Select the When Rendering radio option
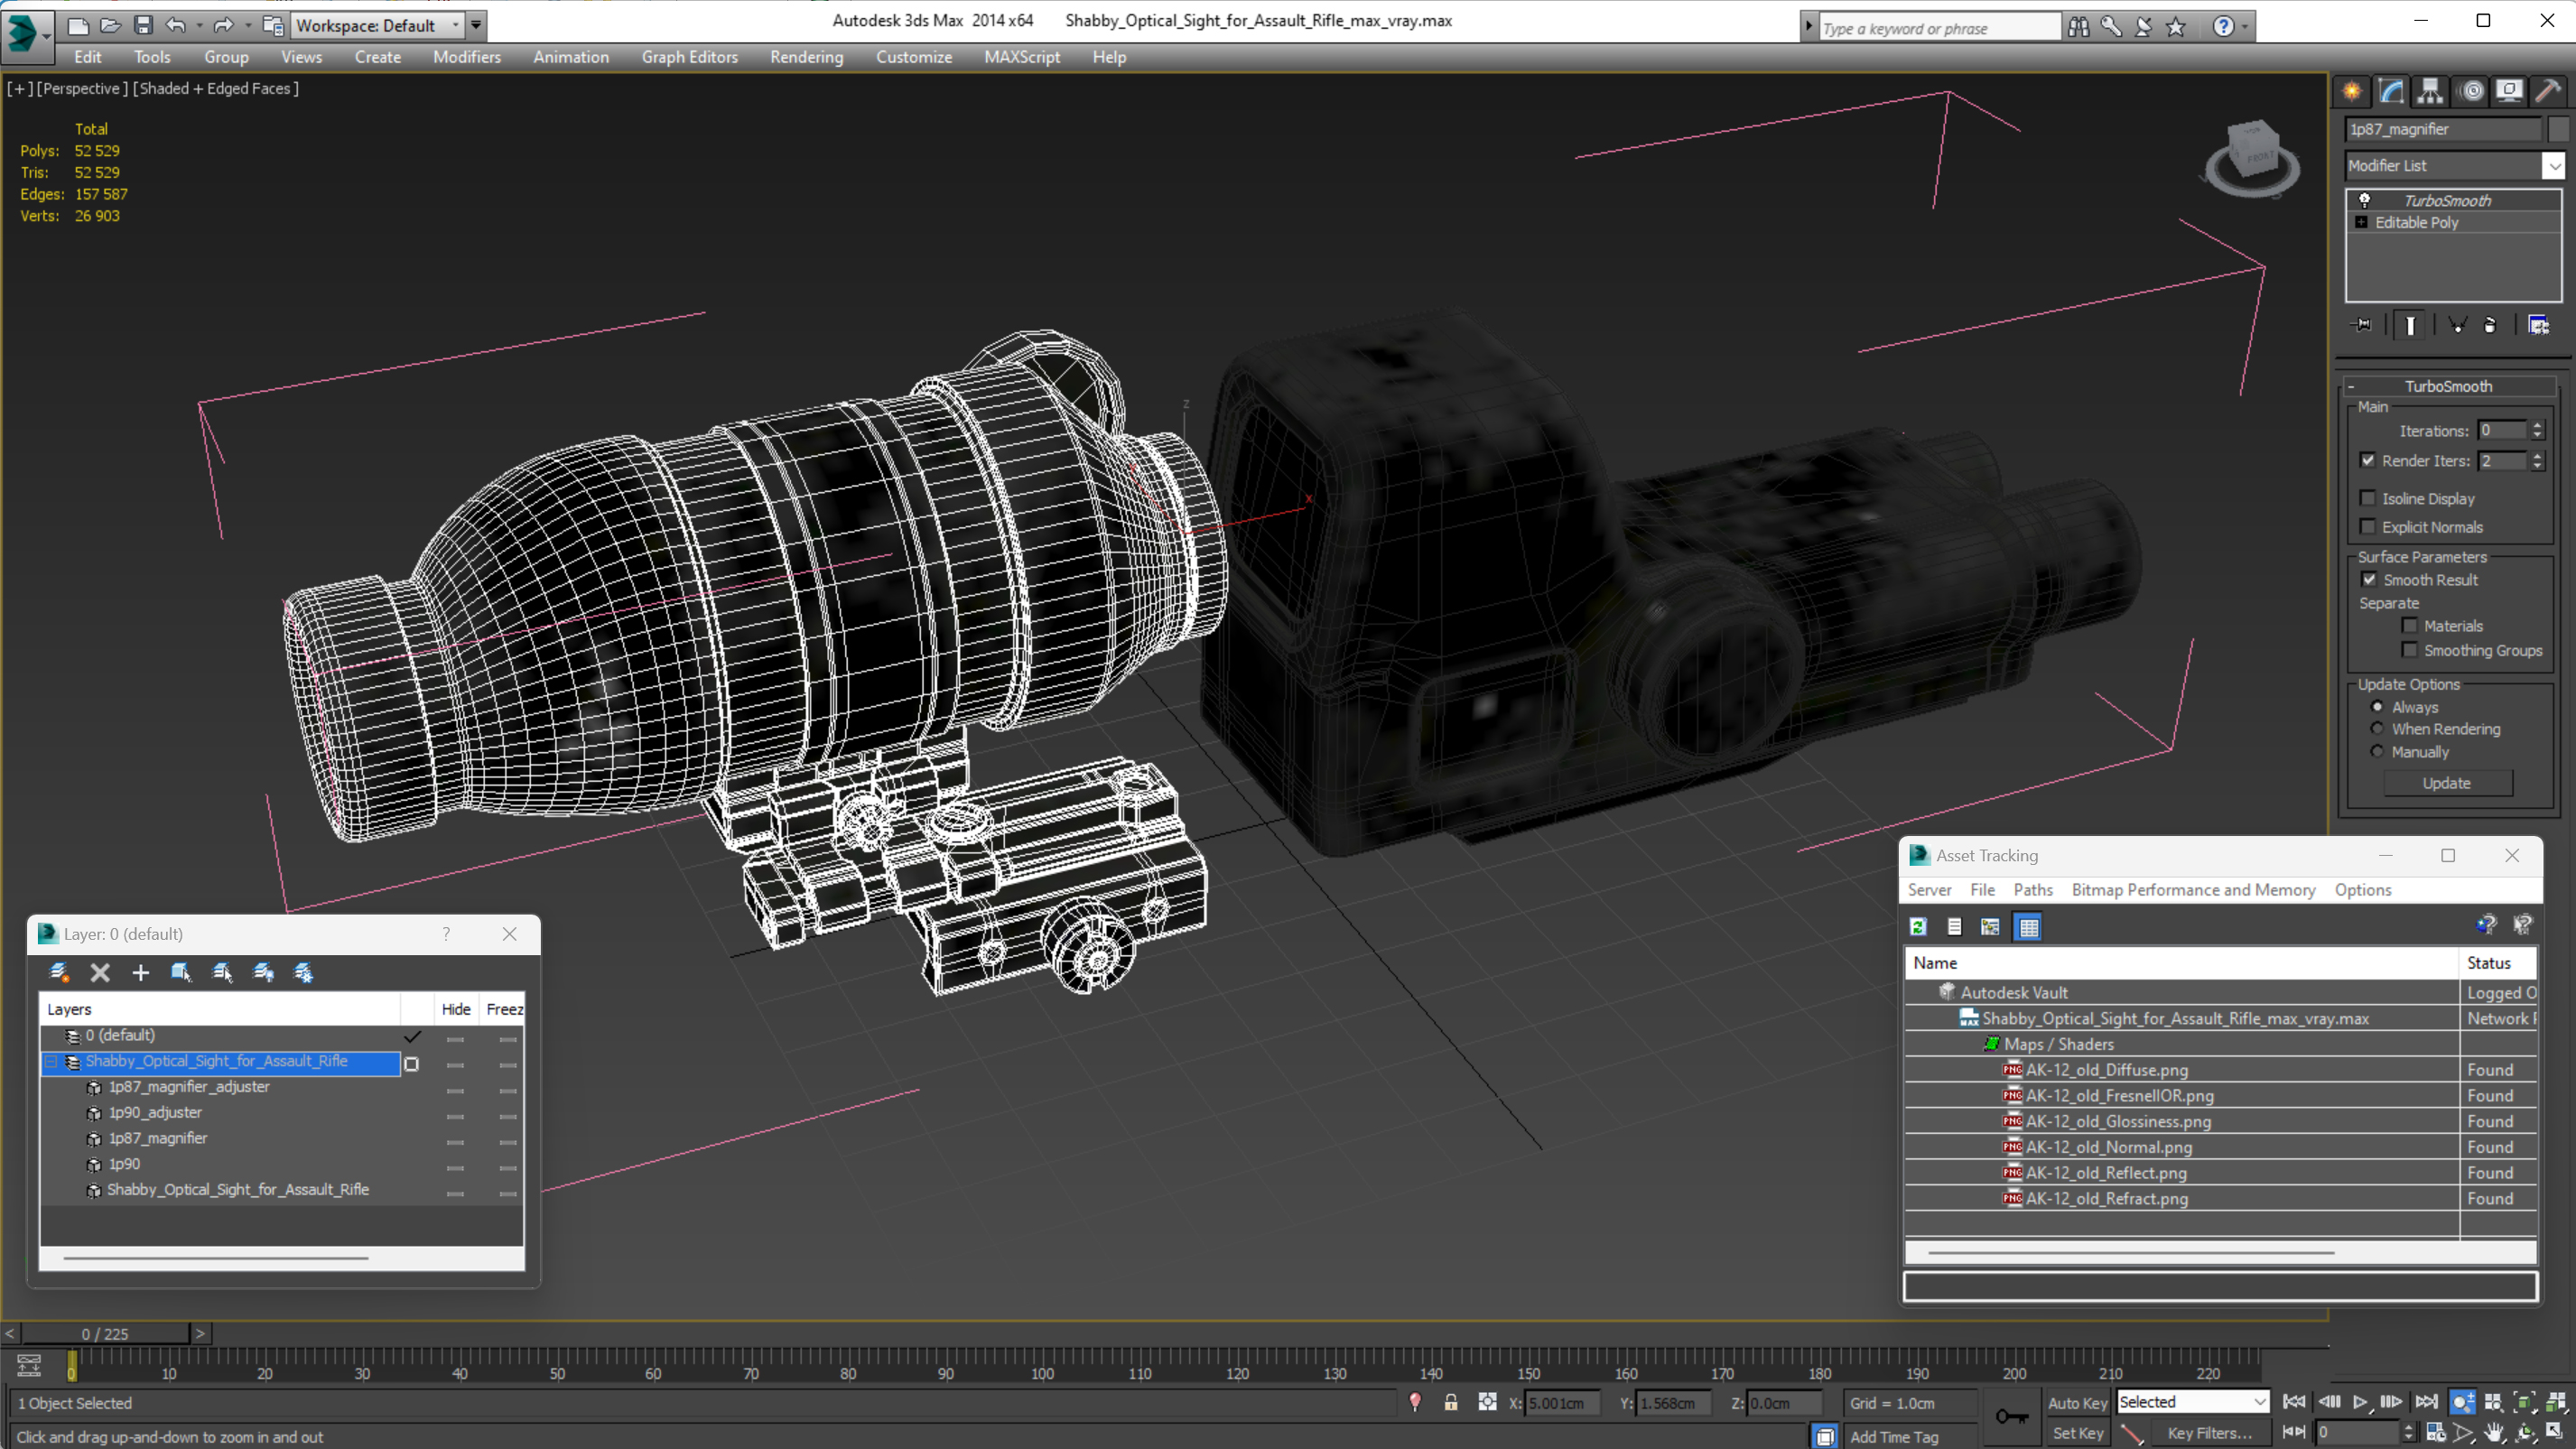The image size is (2576, 1449). tap(2377, 729)
